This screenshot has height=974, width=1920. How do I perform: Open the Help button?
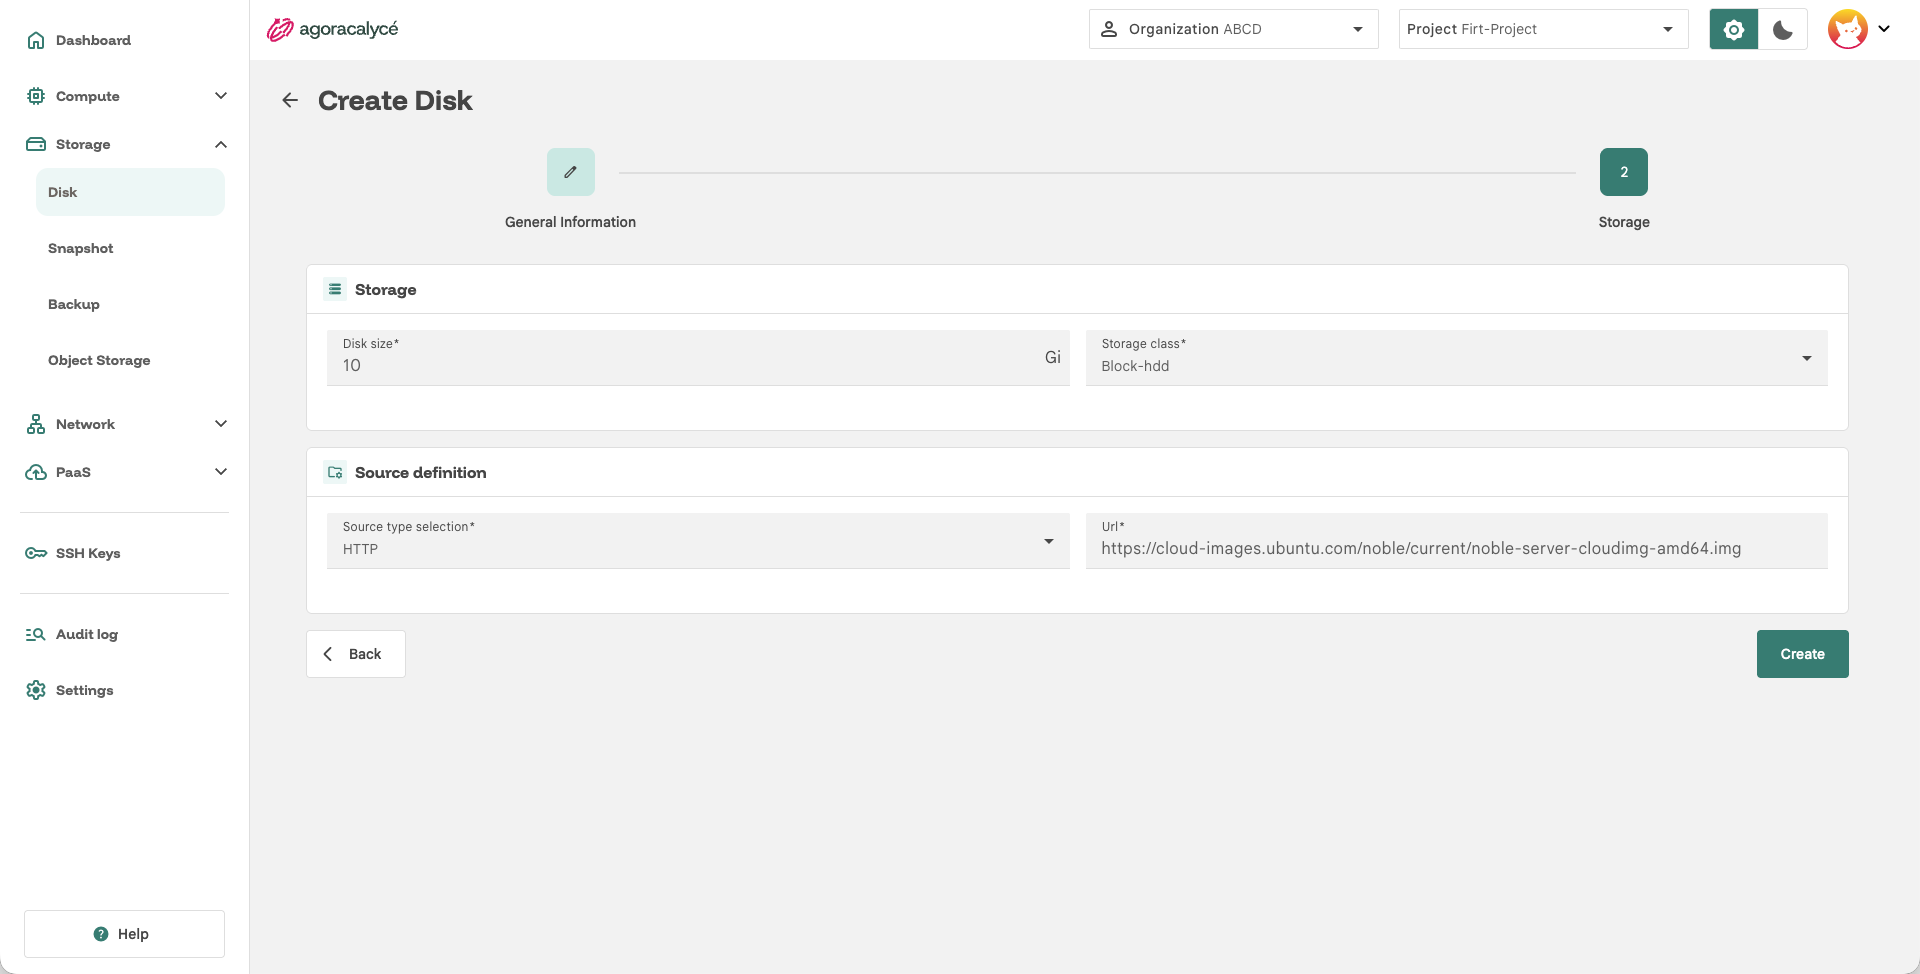coord(124,934)
